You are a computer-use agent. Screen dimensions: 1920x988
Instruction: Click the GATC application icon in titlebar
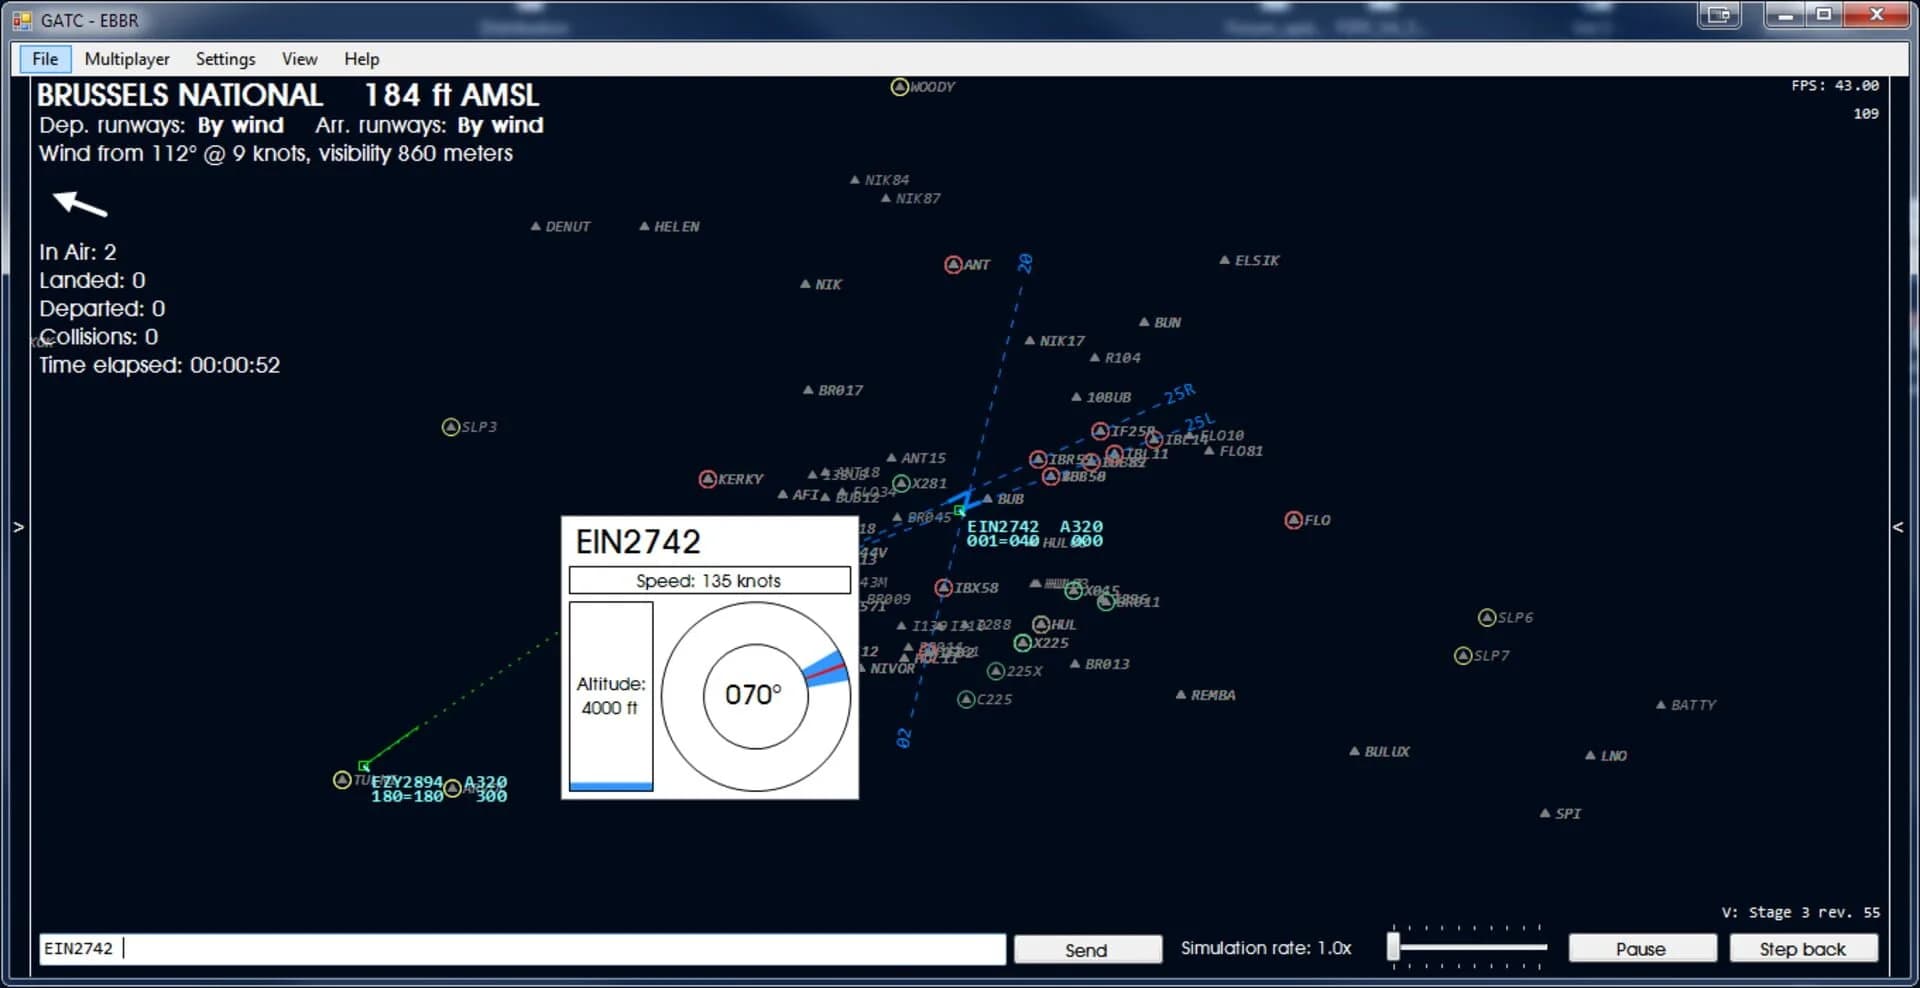pyautogui.click(x=20, y=20)
